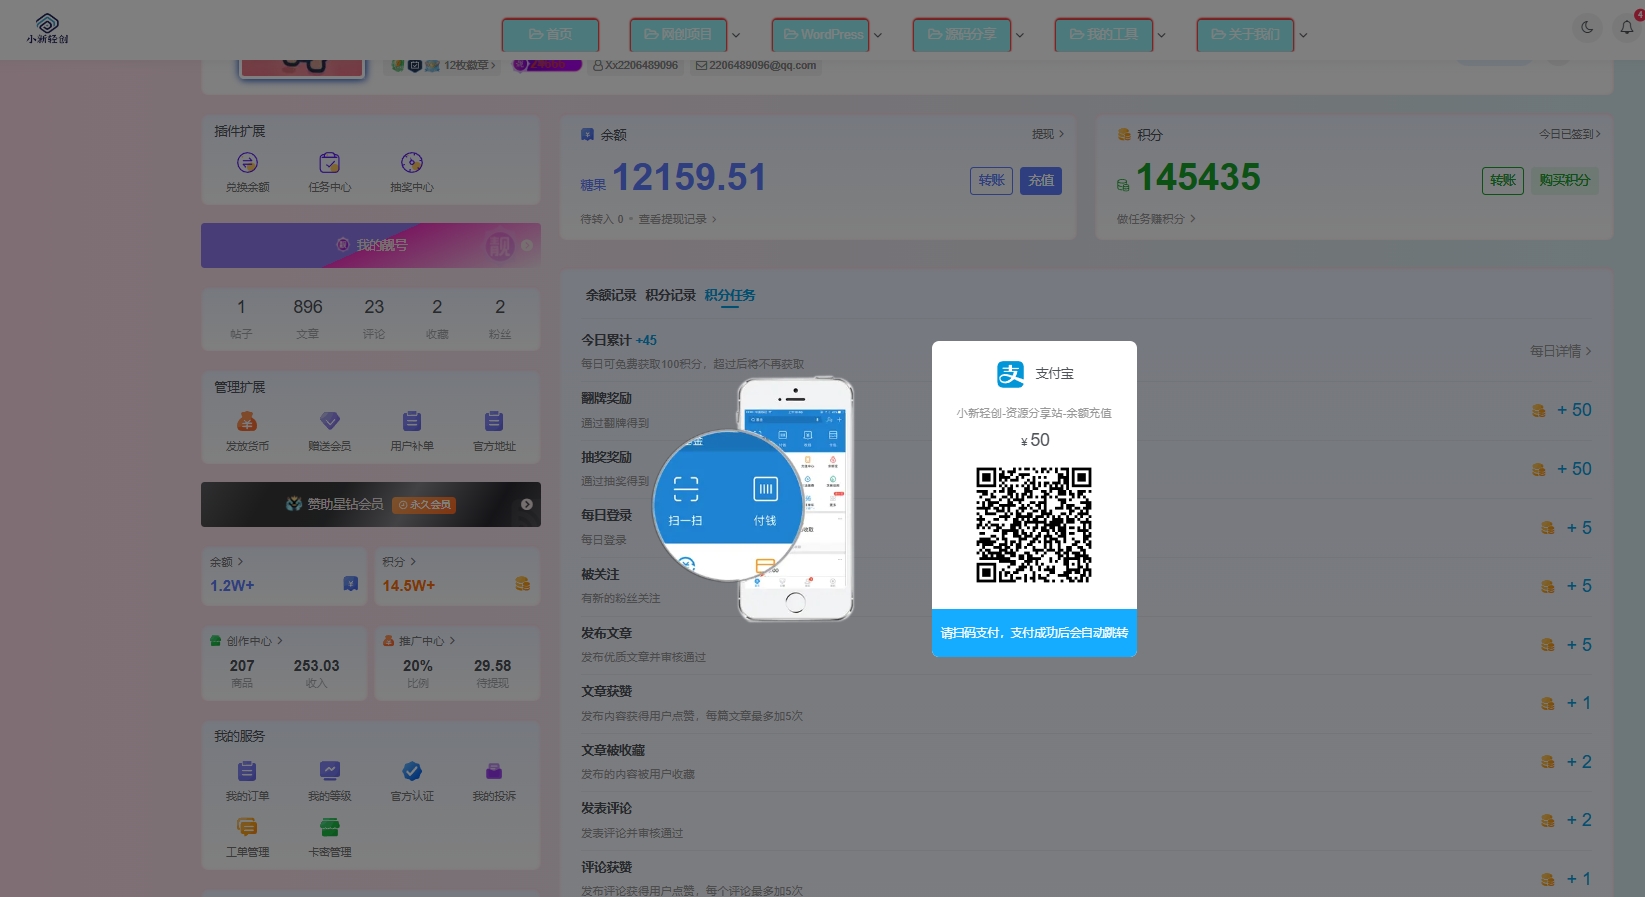Open the 我的投诉 icon
1645x897 pixels.
[x=494, y=771]
